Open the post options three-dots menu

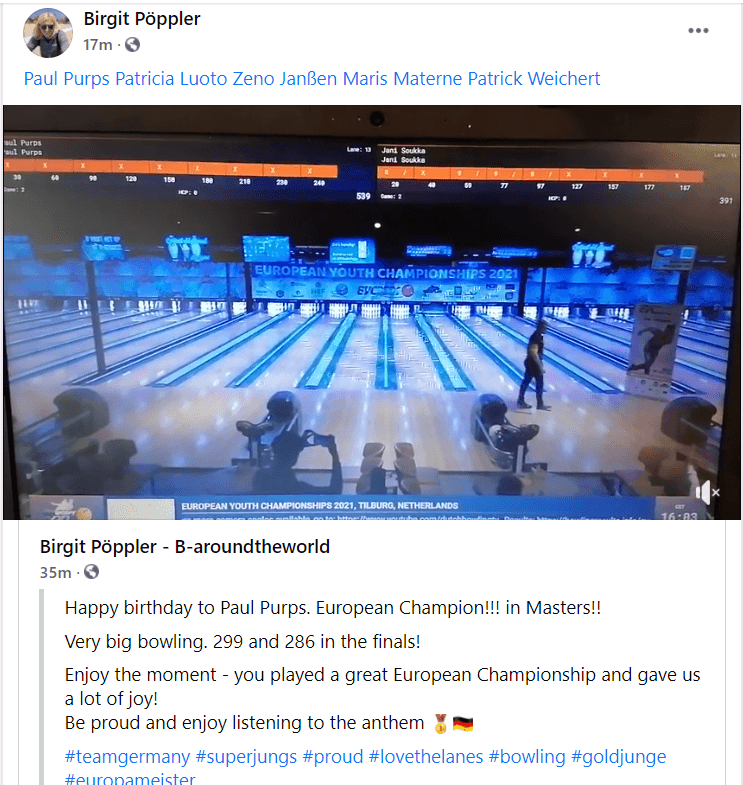pyautogui.click(x=698, y=31)
